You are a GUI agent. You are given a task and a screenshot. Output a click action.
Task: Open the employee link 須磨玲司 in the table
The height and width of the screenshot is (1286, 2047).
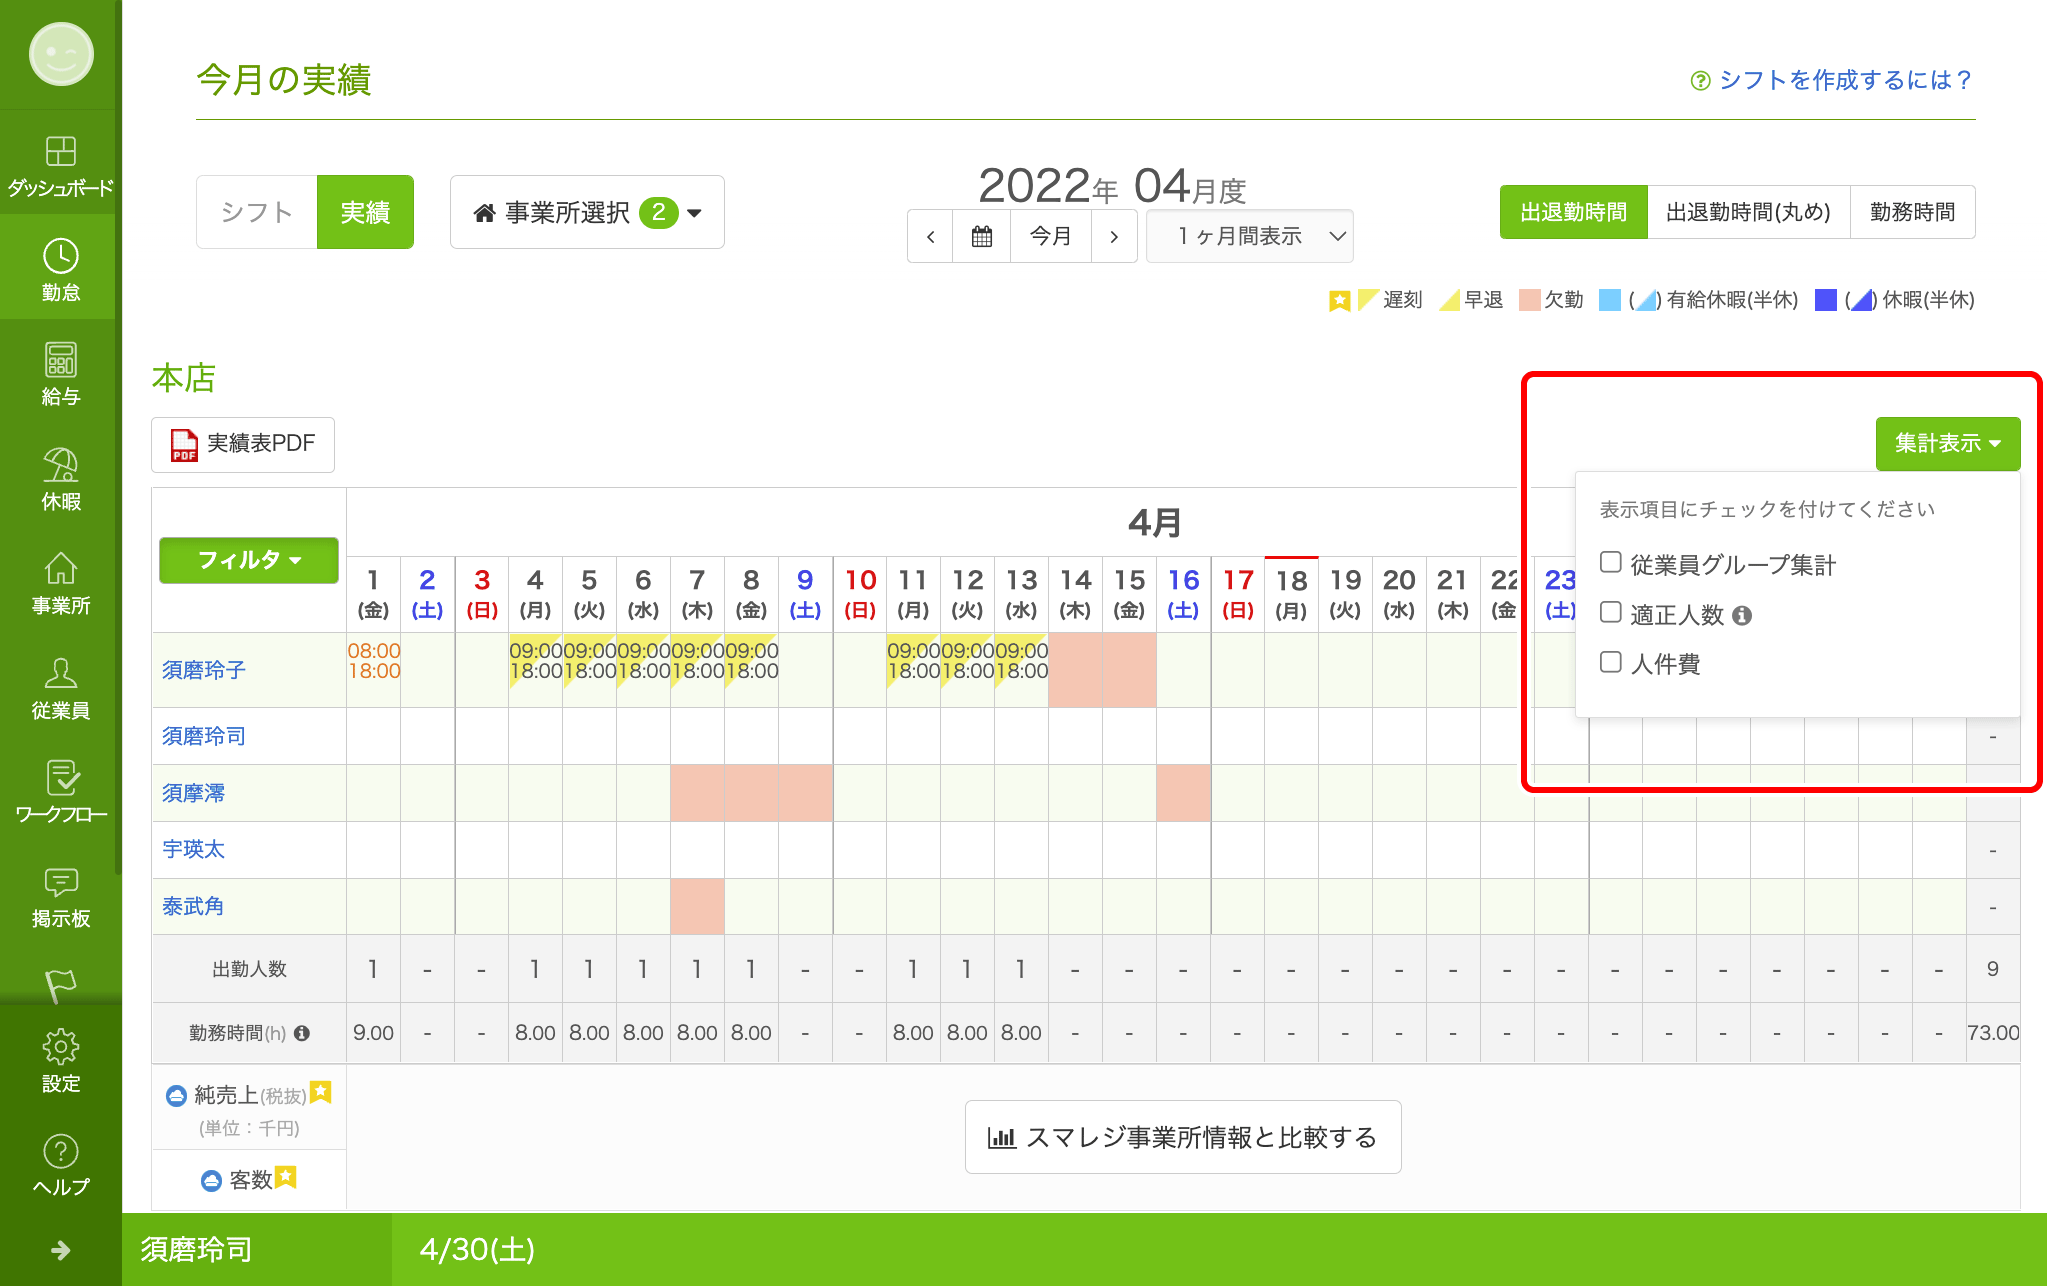pyautogui.click(x=204, y=736)
